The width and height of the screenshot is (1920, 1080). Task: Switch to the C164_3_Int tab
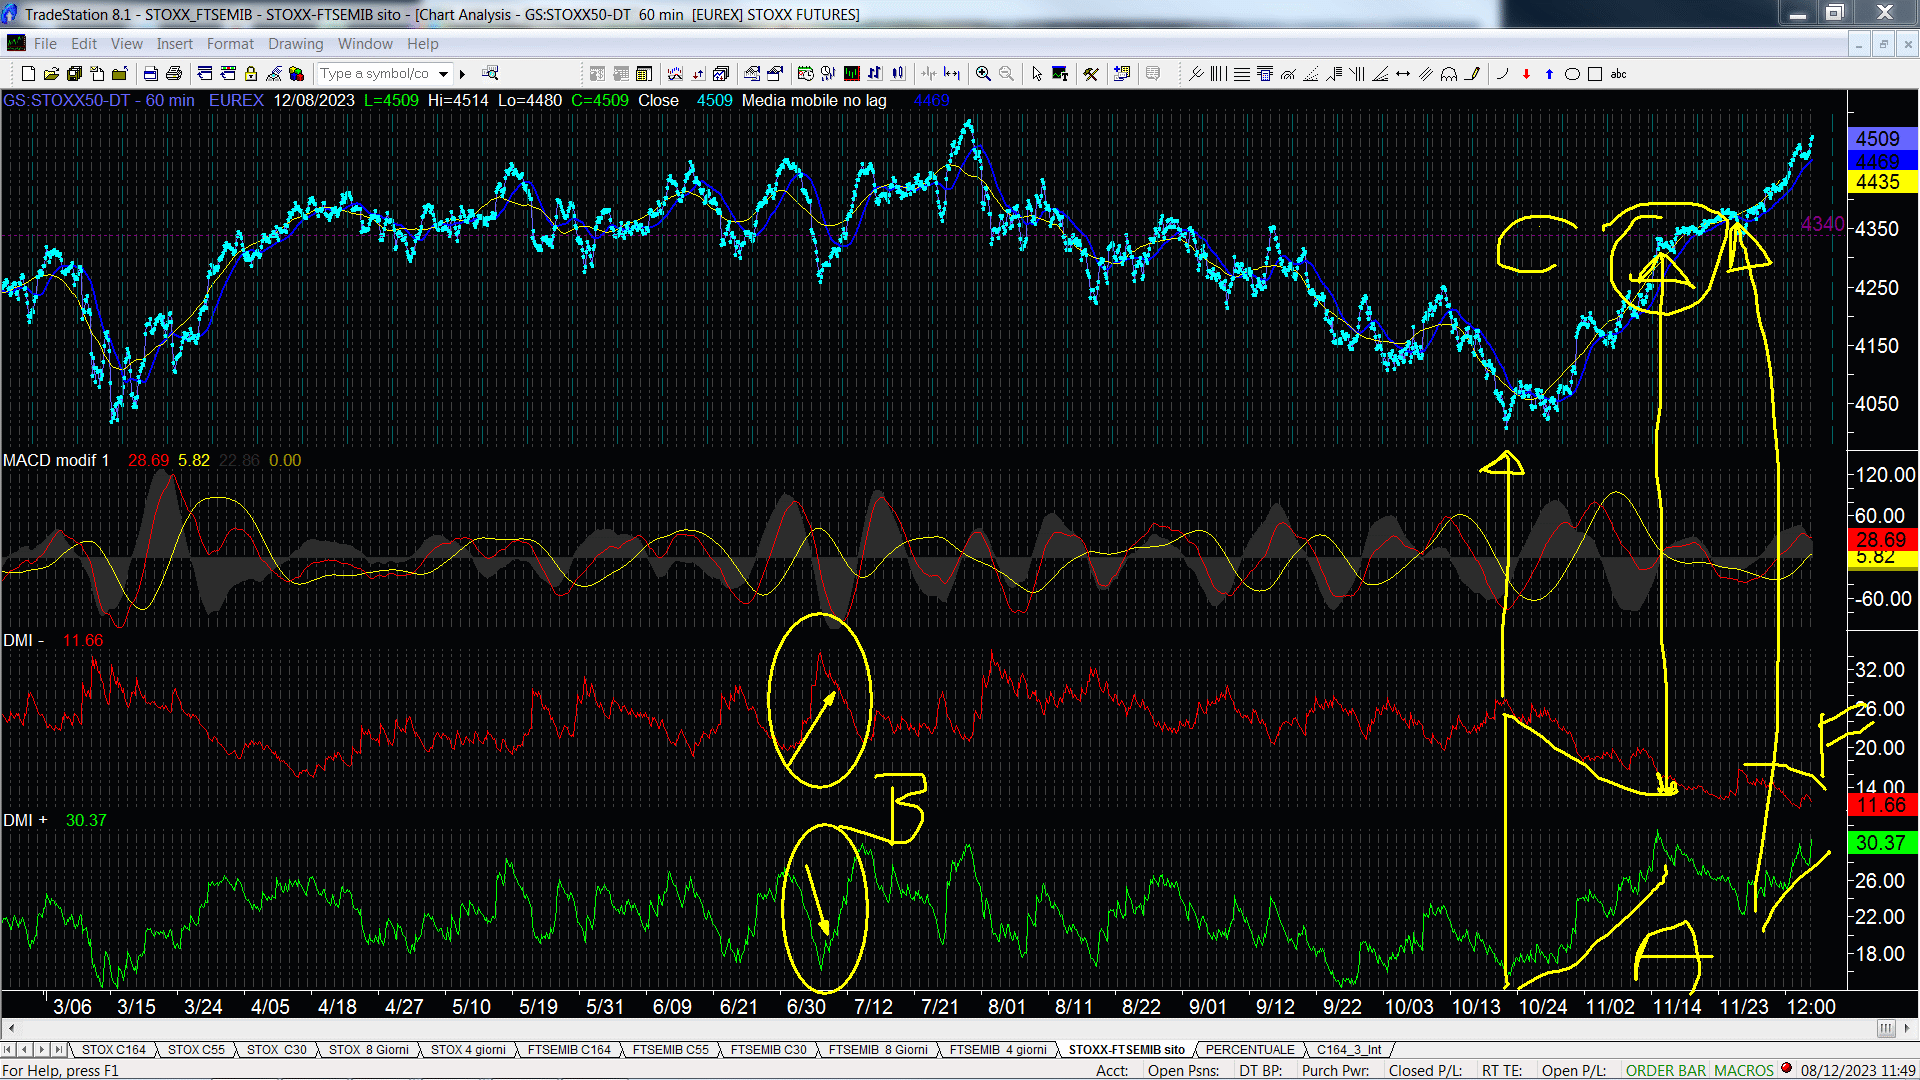coord(1349,1050)
